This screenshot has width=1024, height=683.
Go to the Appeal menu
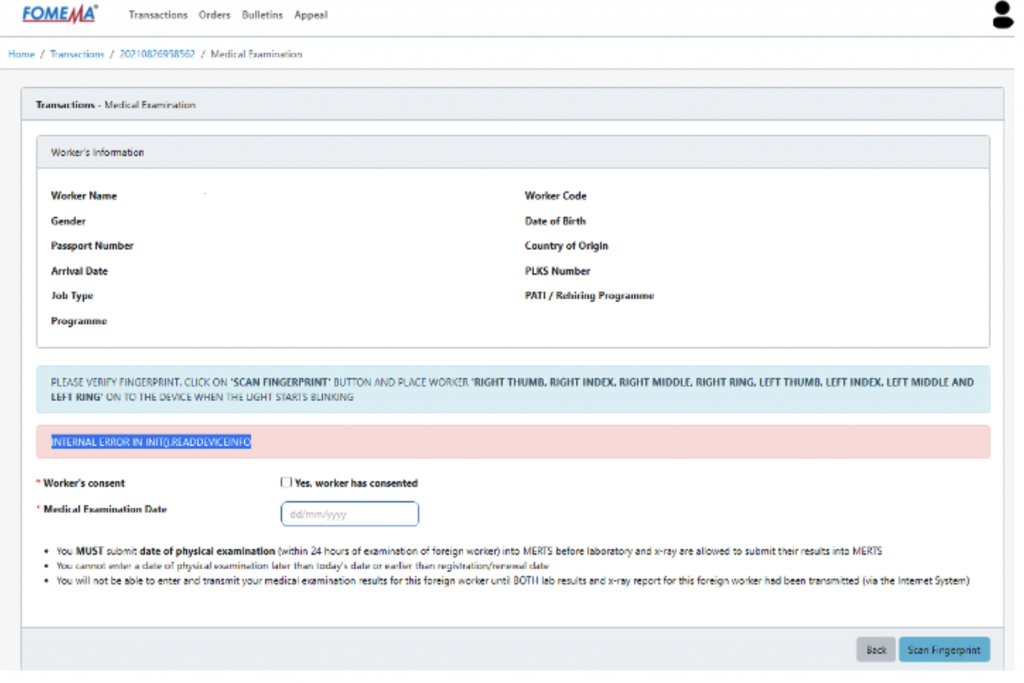pos(311,15)
